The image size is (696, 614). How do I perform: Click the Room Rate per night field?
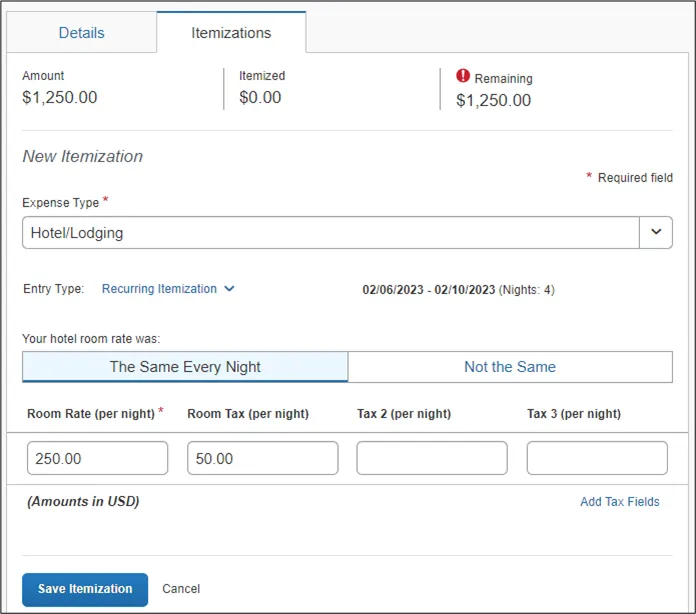click(x=97, y=458)
